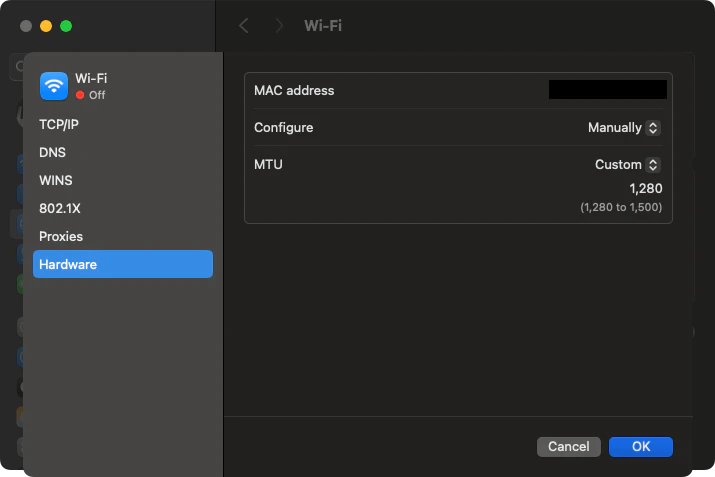Open the TCP/IP settings tab
Image resolution: width=715 pixels, height=477 pixels.
pos(59,124)
